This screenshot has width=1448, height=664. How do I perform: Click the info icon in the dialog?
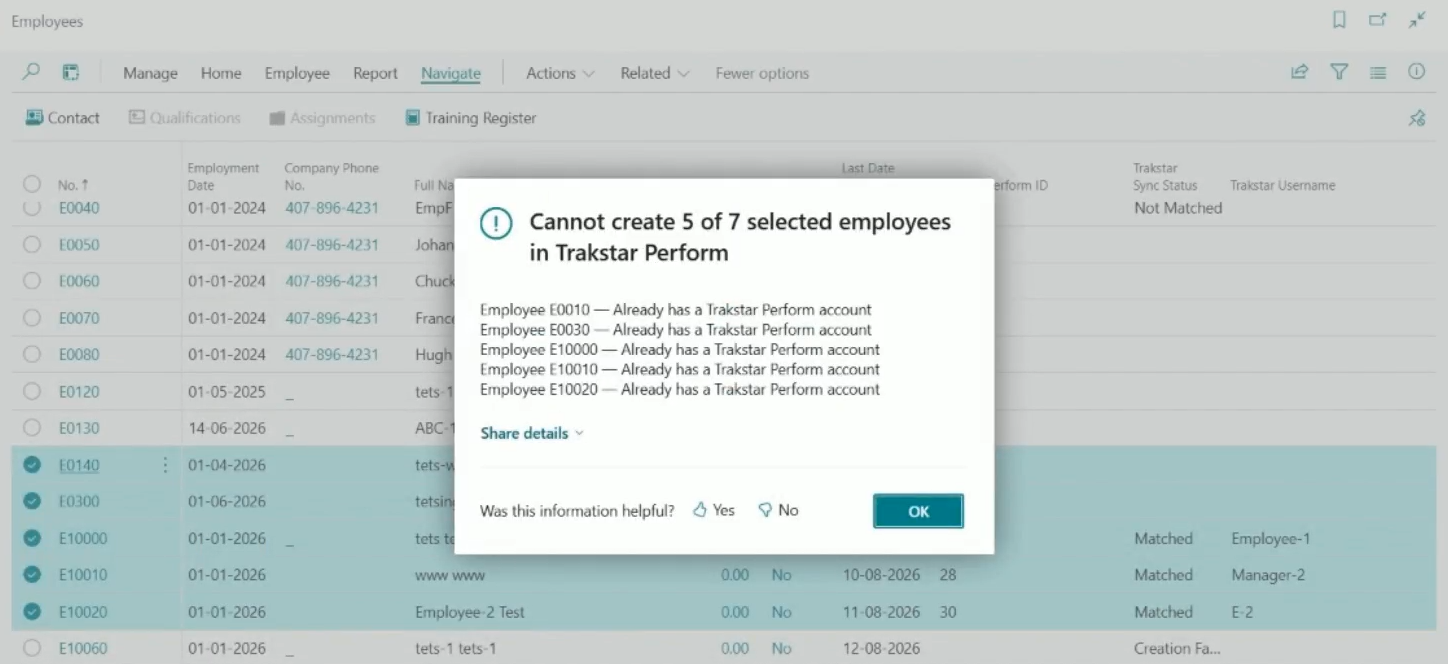point(496,224)
